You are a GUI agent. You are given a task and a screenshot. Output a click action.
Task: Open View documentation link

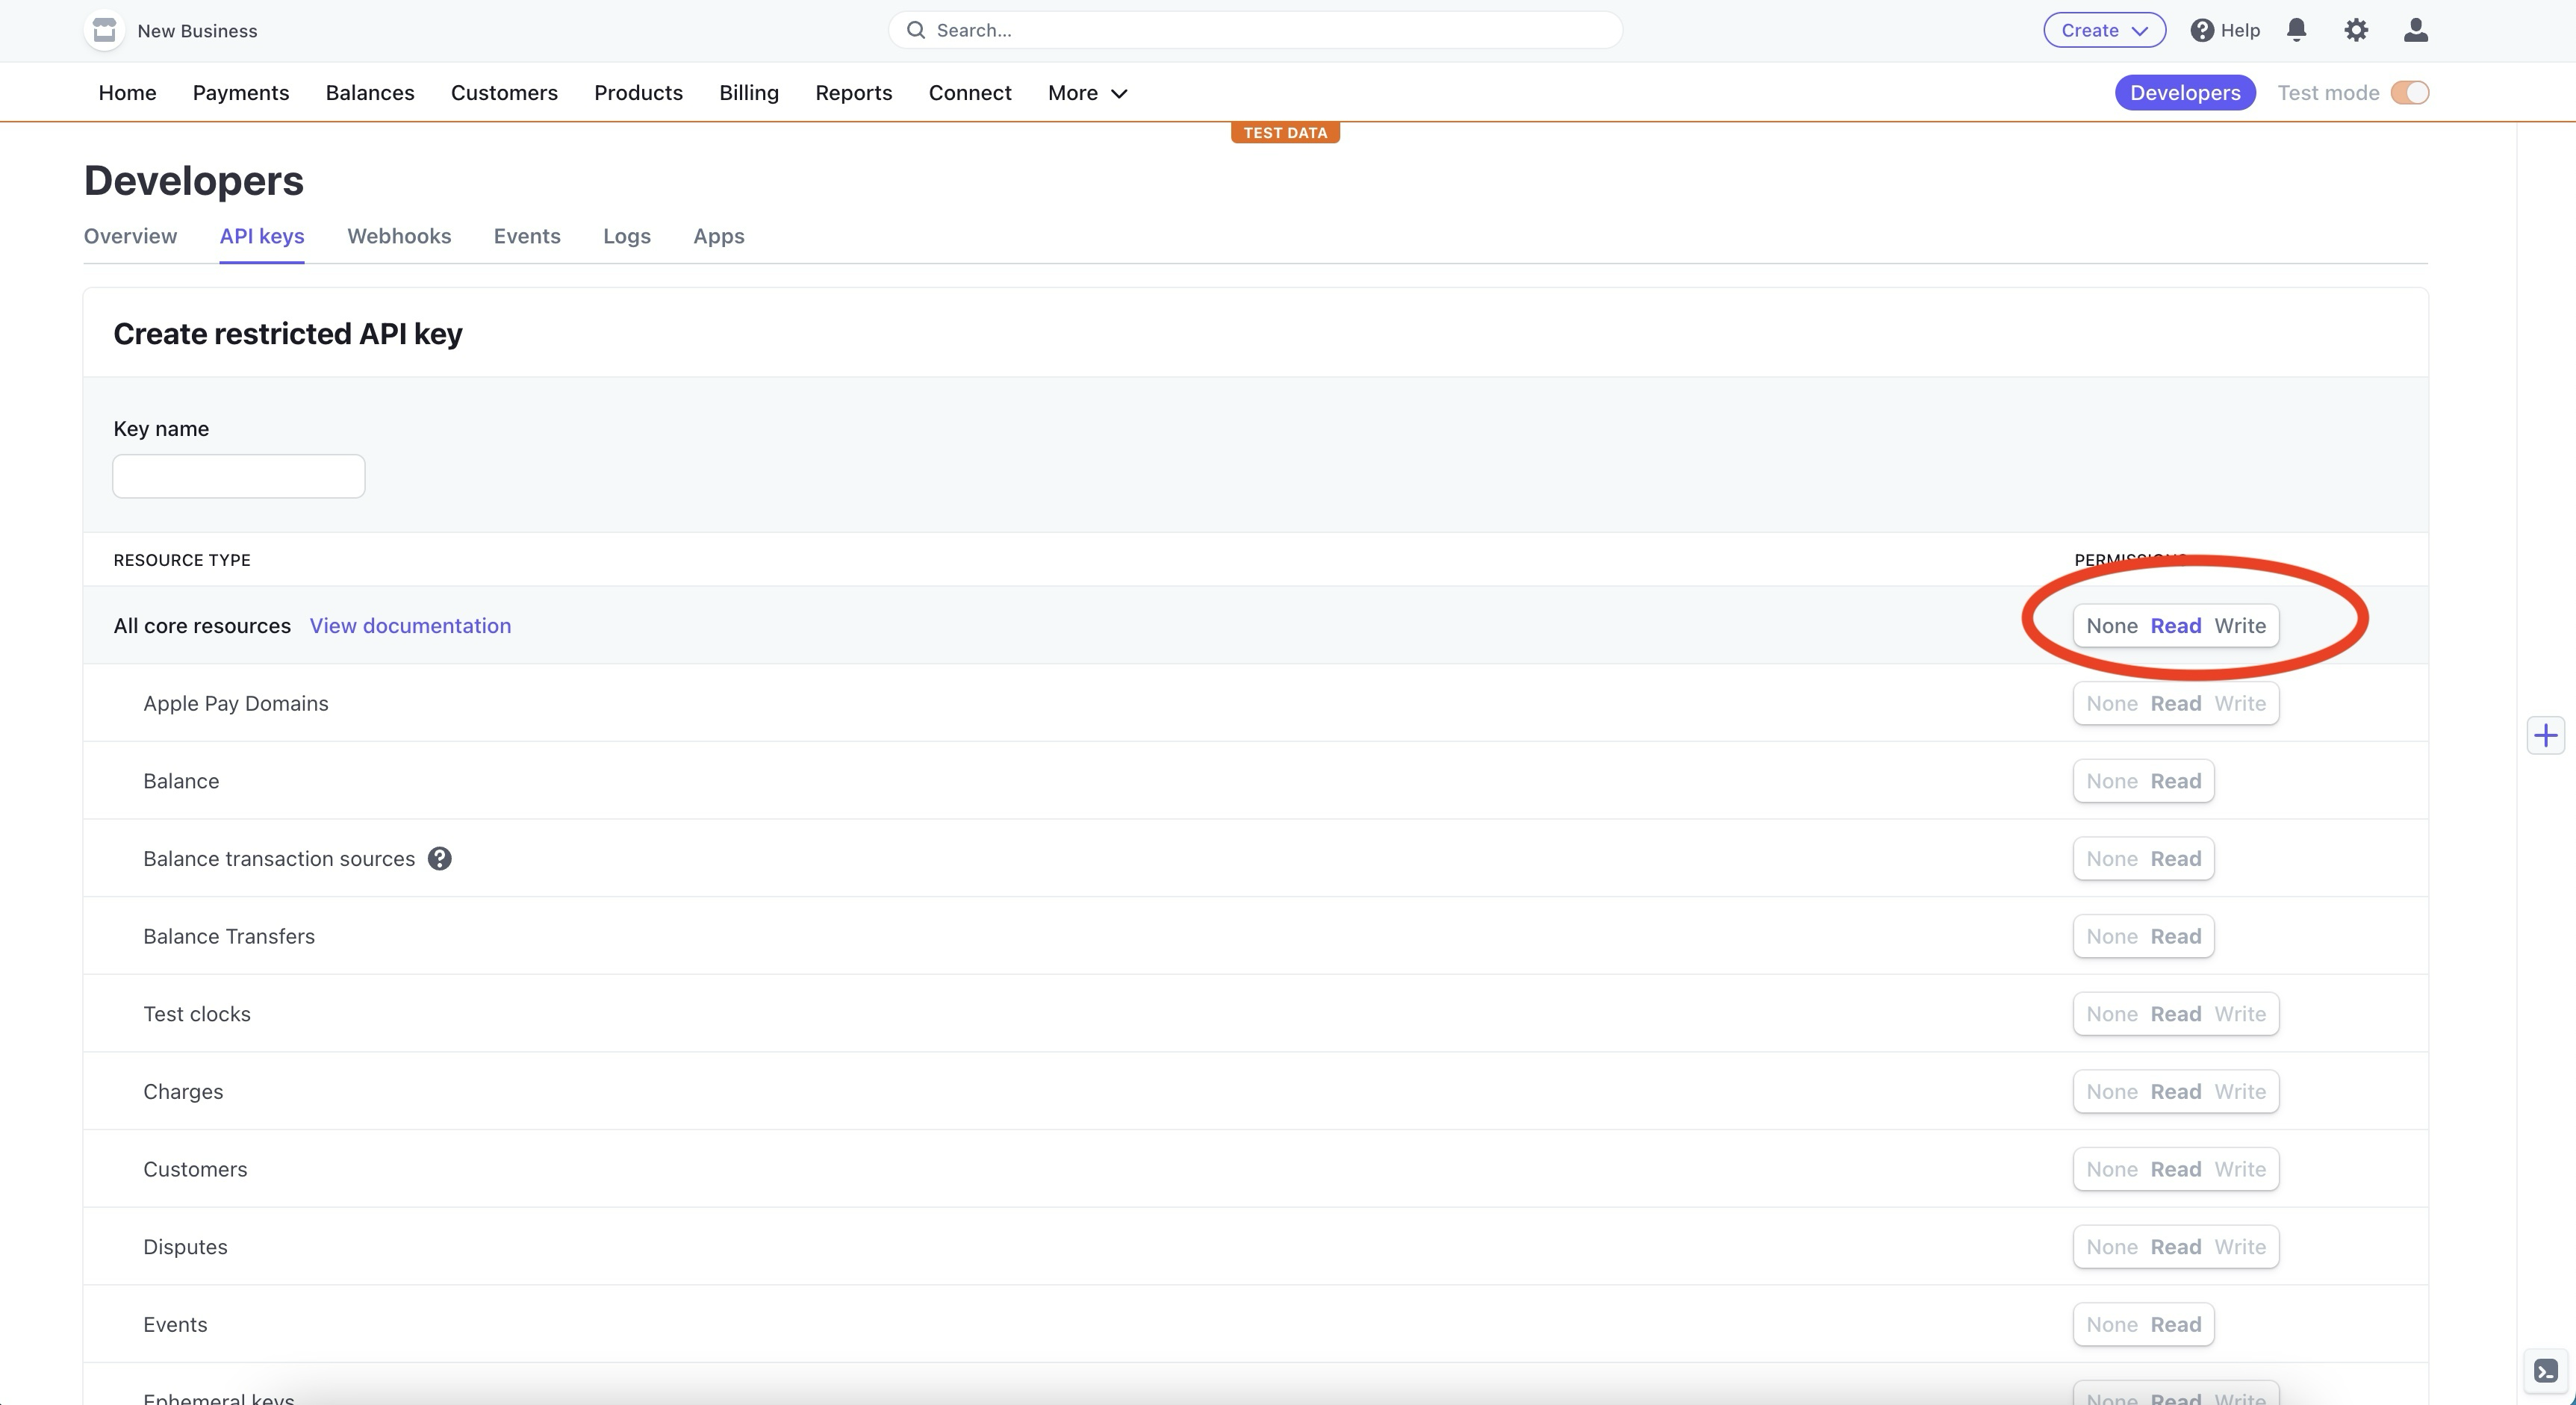[409, 625]
